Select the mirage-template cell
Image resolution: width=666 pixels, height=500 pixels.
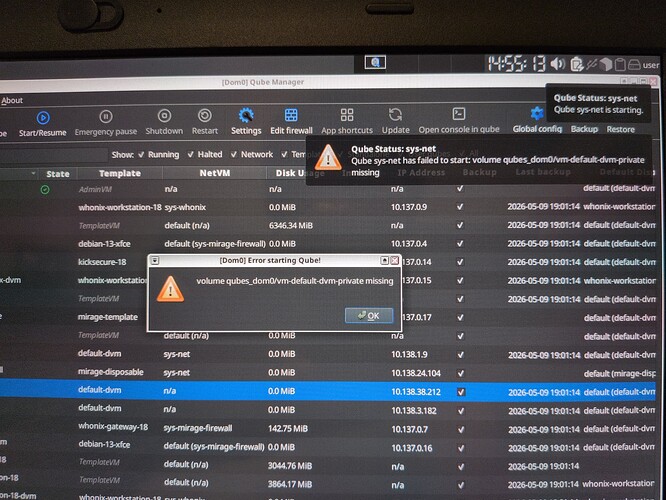click(x=108, y=317)
